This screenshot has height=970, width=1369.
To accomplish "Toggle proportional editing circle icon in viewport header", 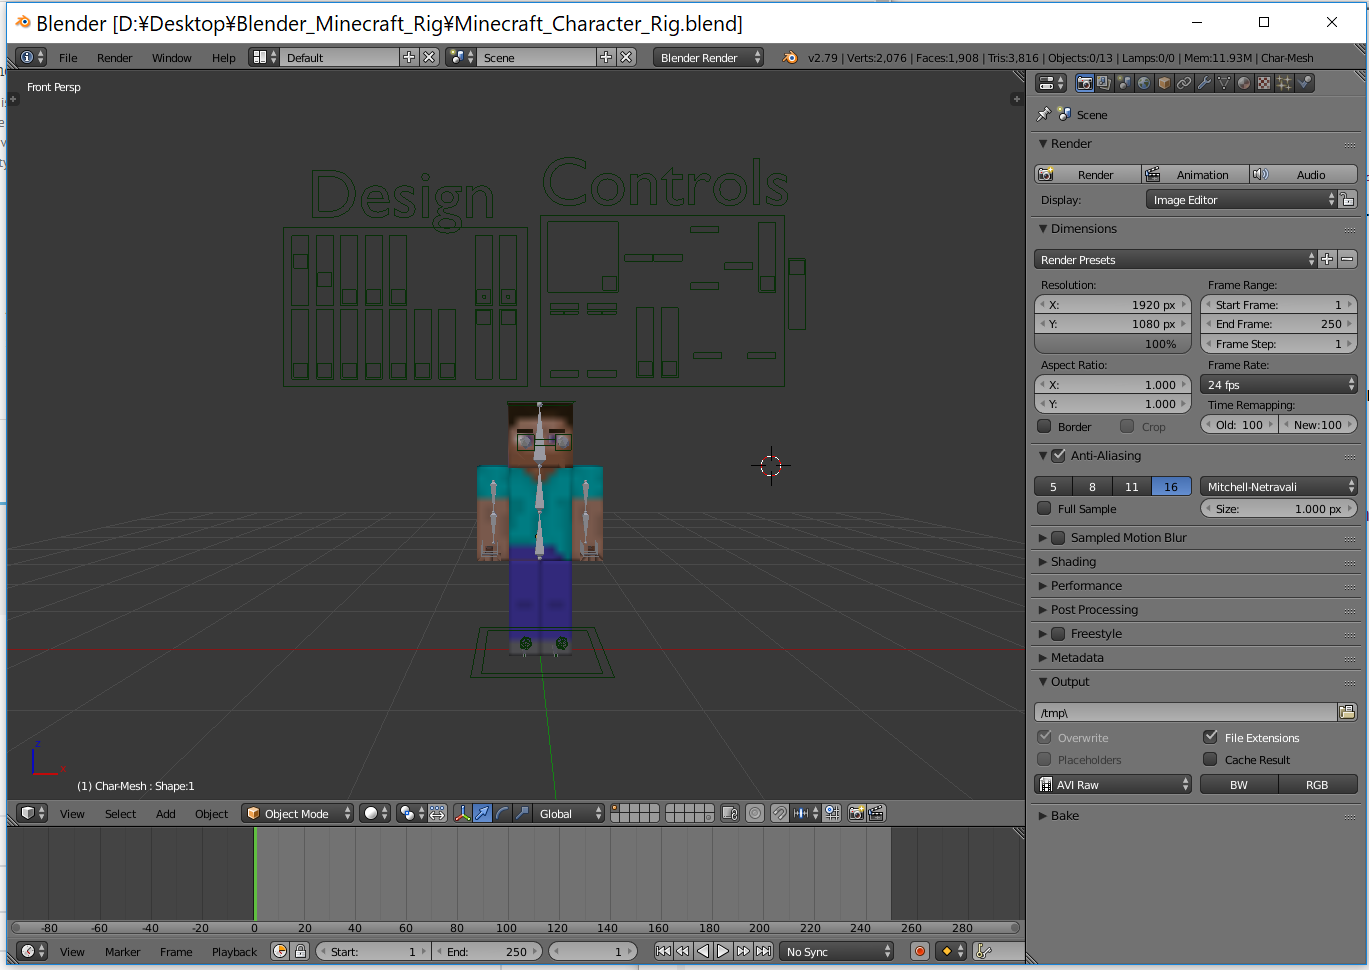I will click(755, 813).
